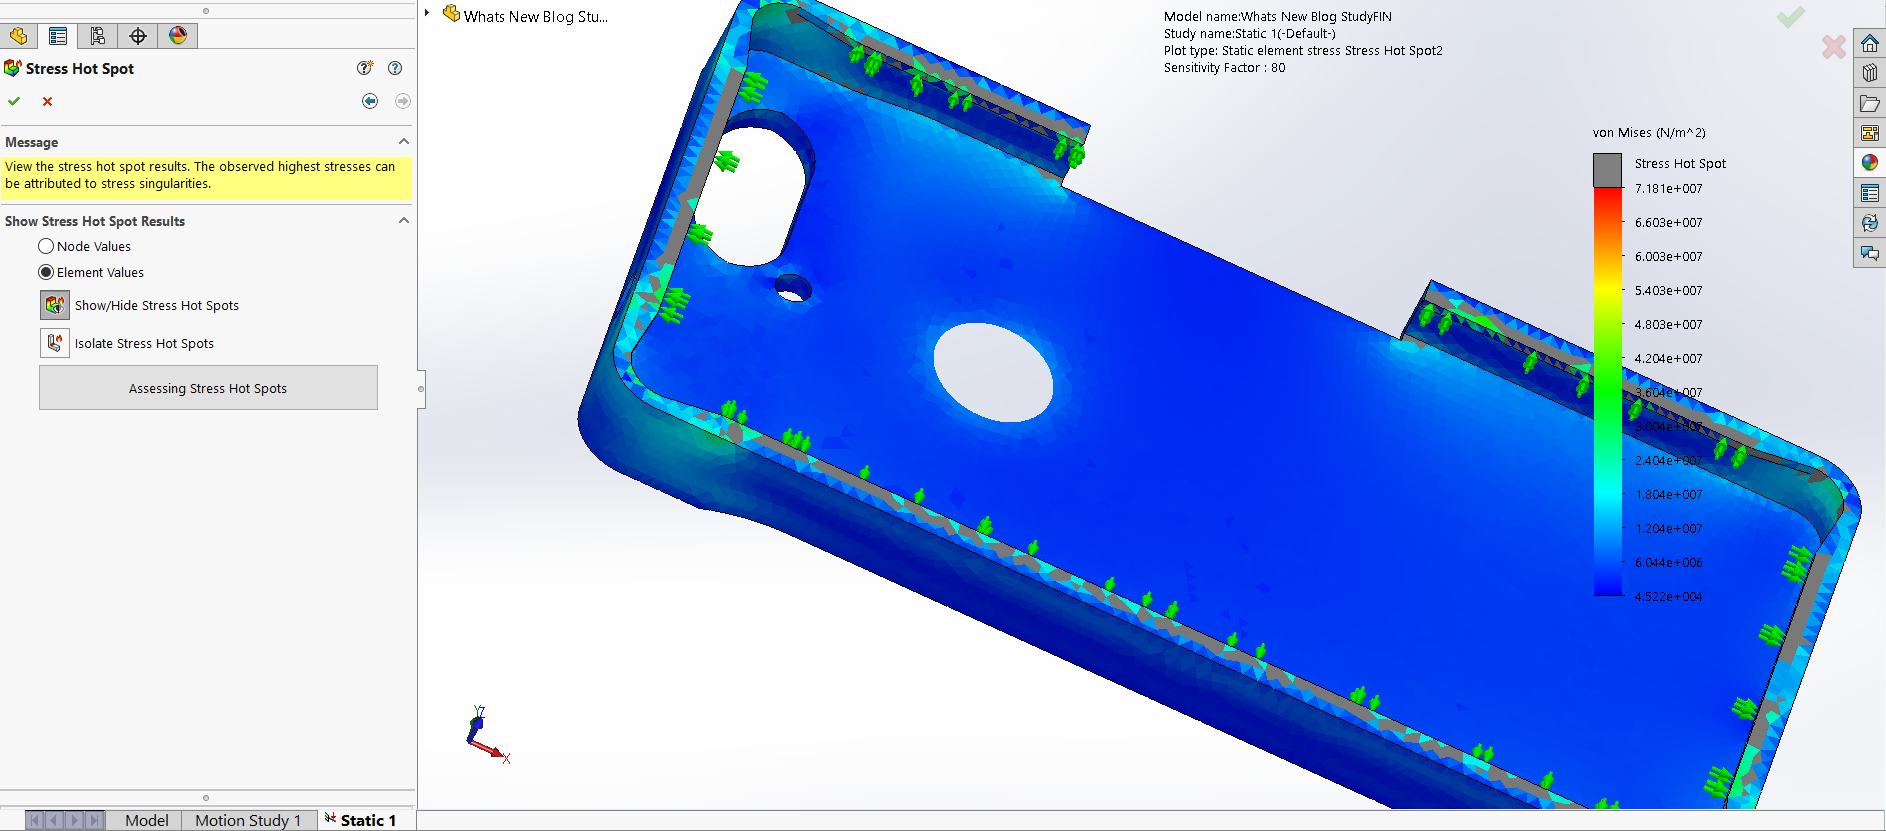Collapse the Show Stress Hot Spot Results section
The image size is (1886, 831).
(x=404, y=221)
